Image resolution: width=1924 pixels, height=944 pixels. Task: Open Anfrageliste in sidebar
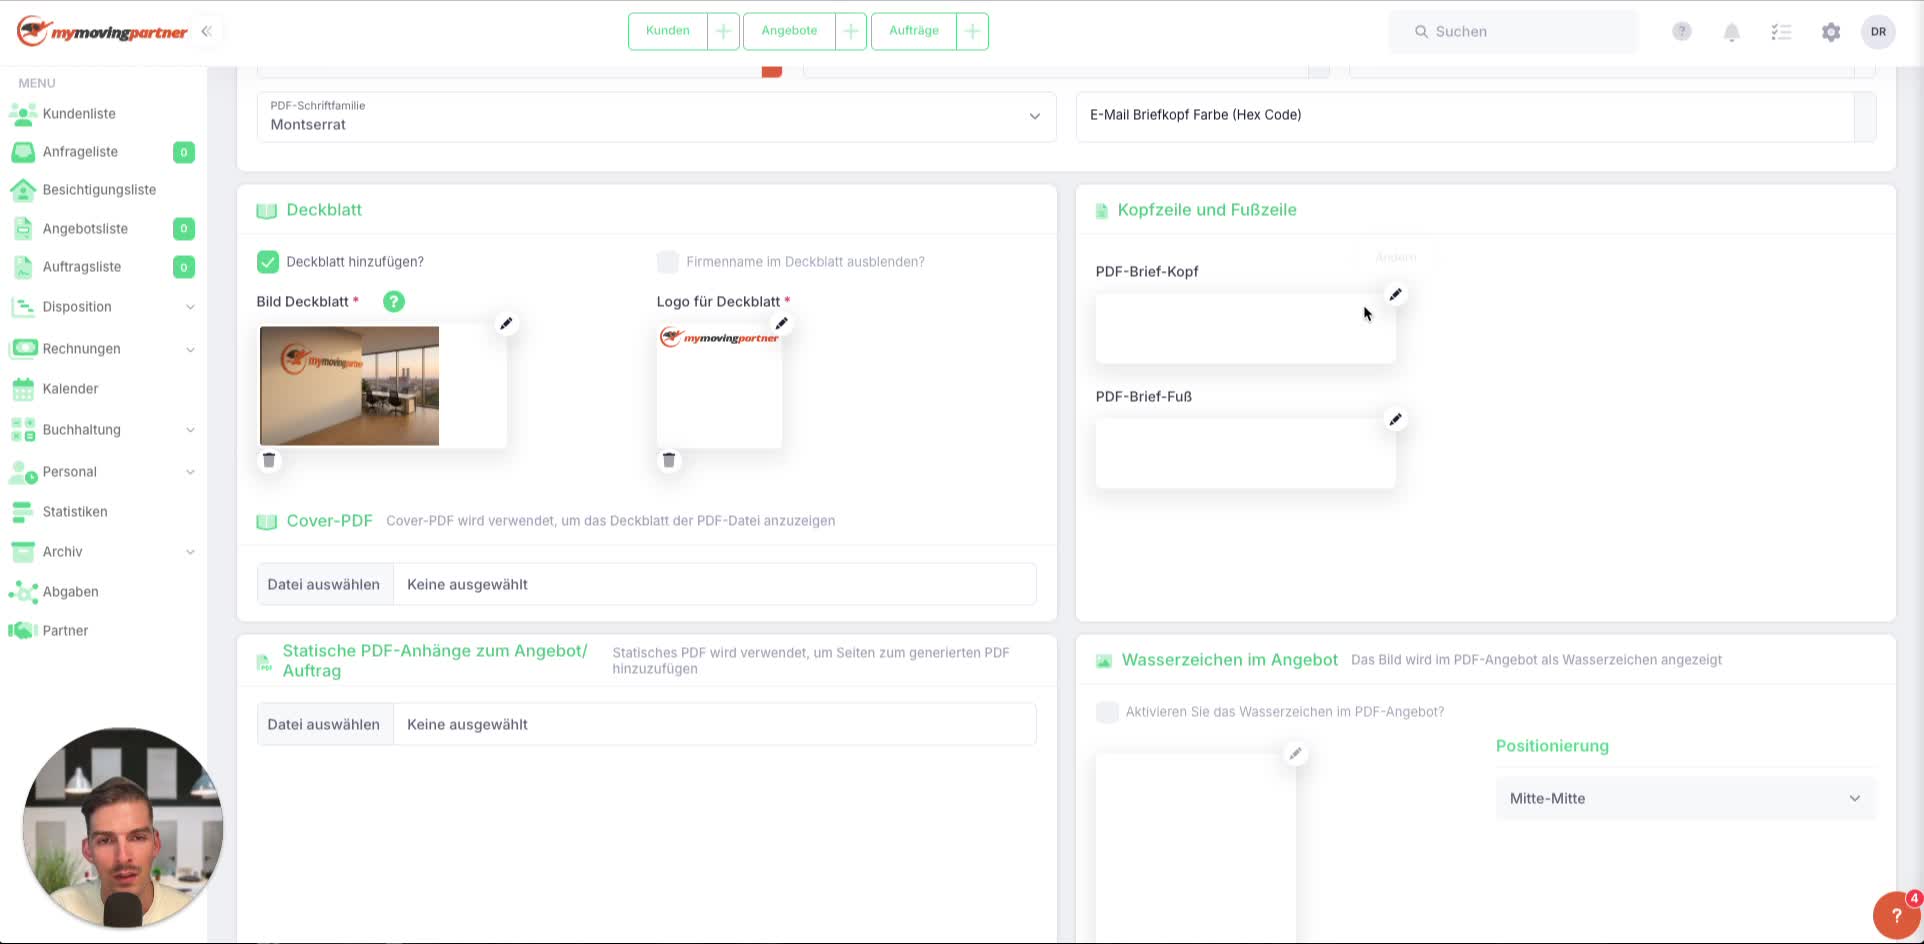(80, 152)
